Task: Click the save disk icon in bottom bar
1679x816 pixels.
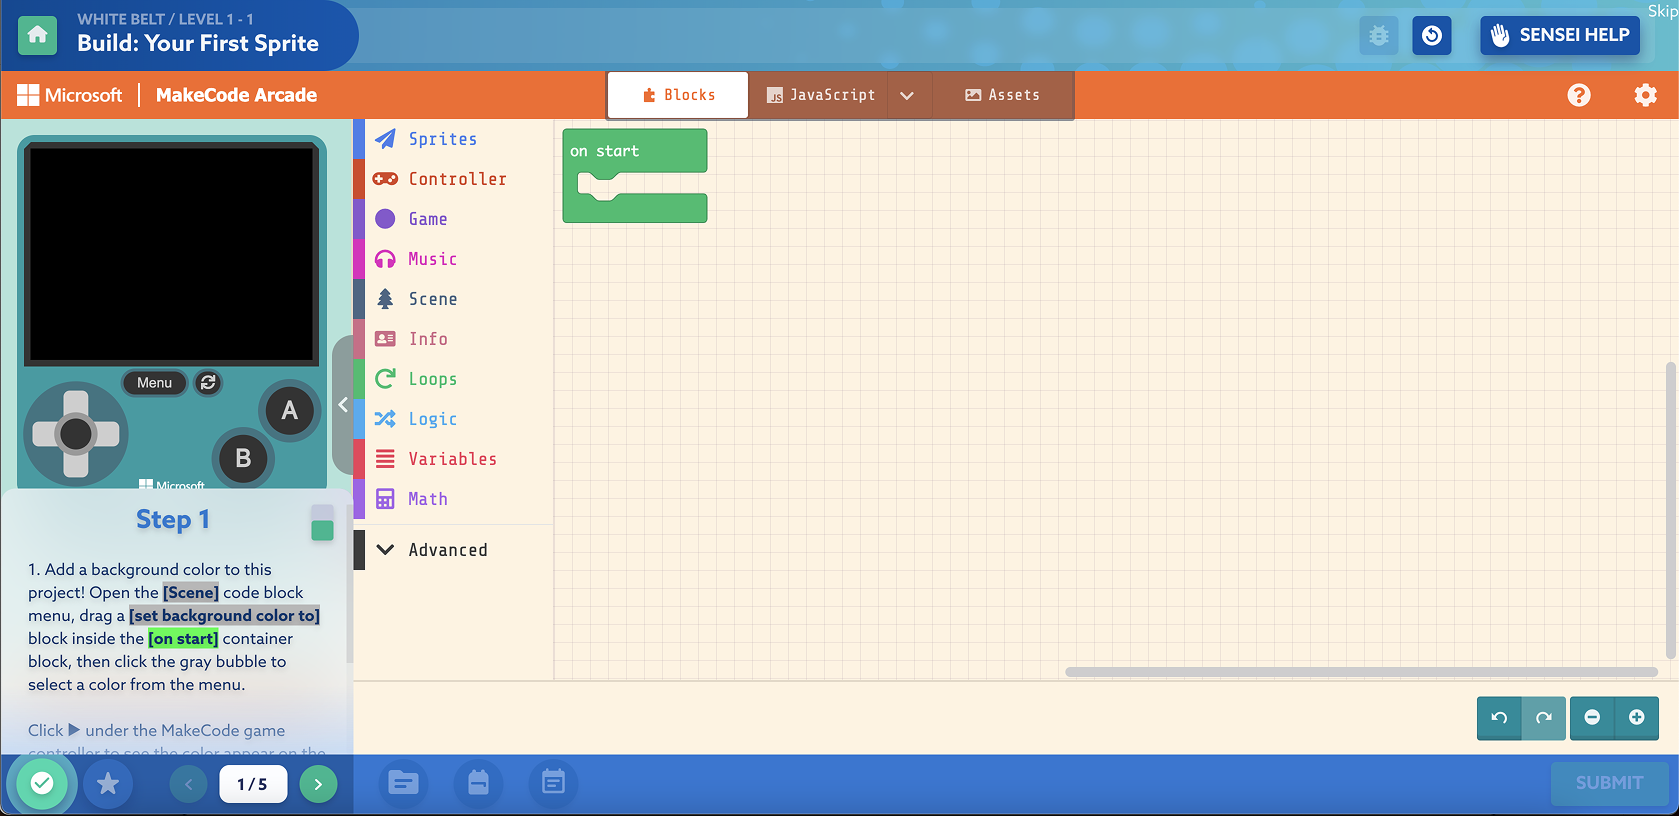Action: click(x=478, y=783)
